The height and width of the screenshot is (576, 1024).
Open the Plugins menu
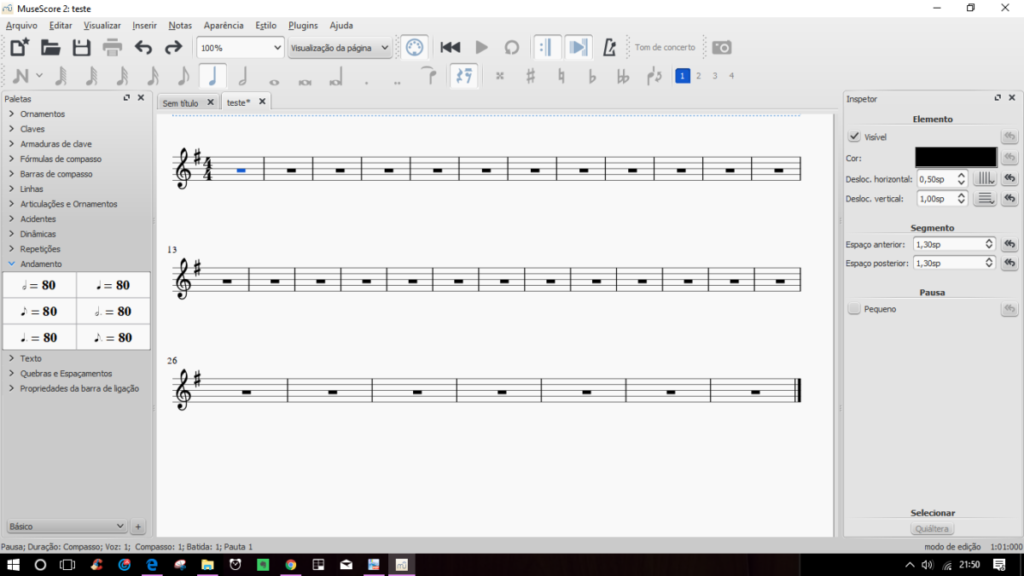pos(303,25)
